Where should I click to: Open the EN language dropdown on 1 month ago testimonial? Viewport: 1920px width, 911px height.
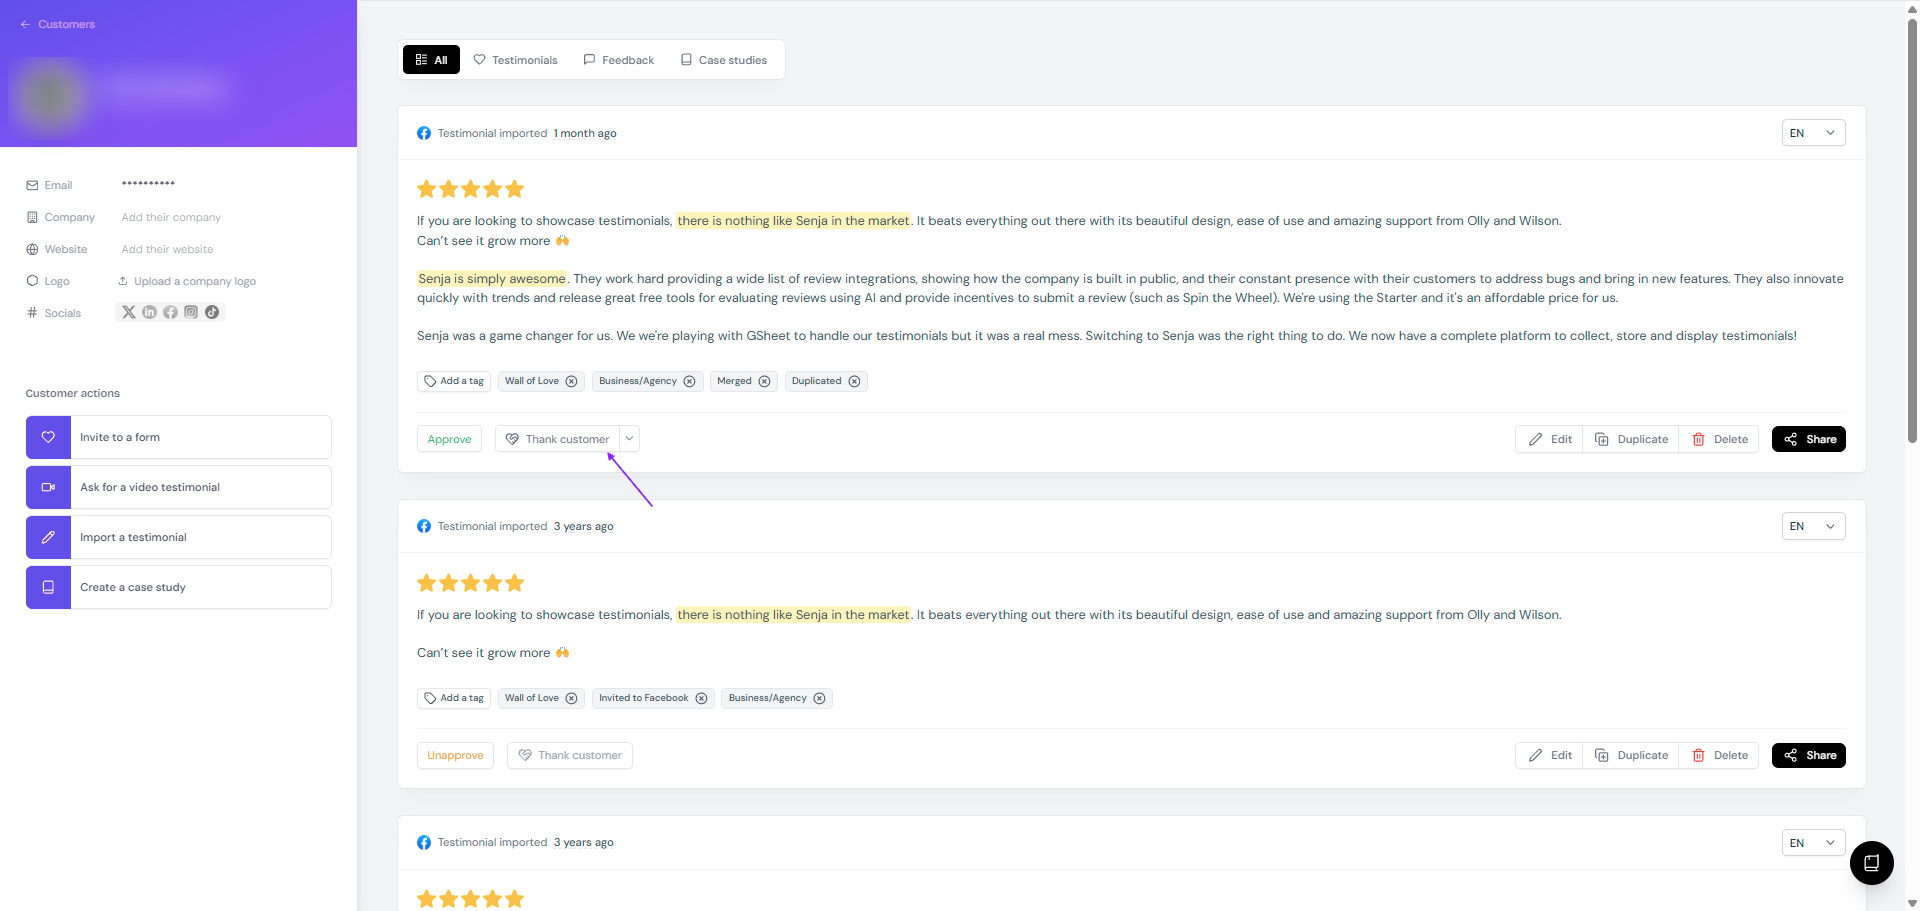click(x=1813, y=133)
